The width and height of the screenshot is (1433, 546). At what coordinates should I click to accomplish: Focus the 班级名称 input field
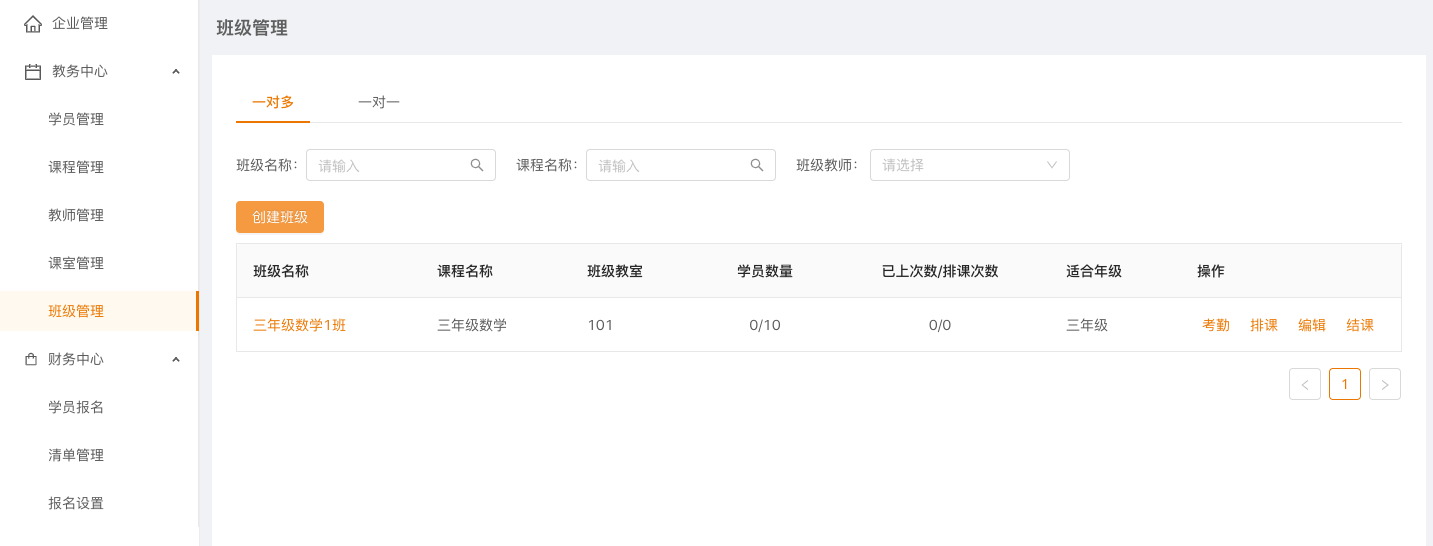[390, 165]
